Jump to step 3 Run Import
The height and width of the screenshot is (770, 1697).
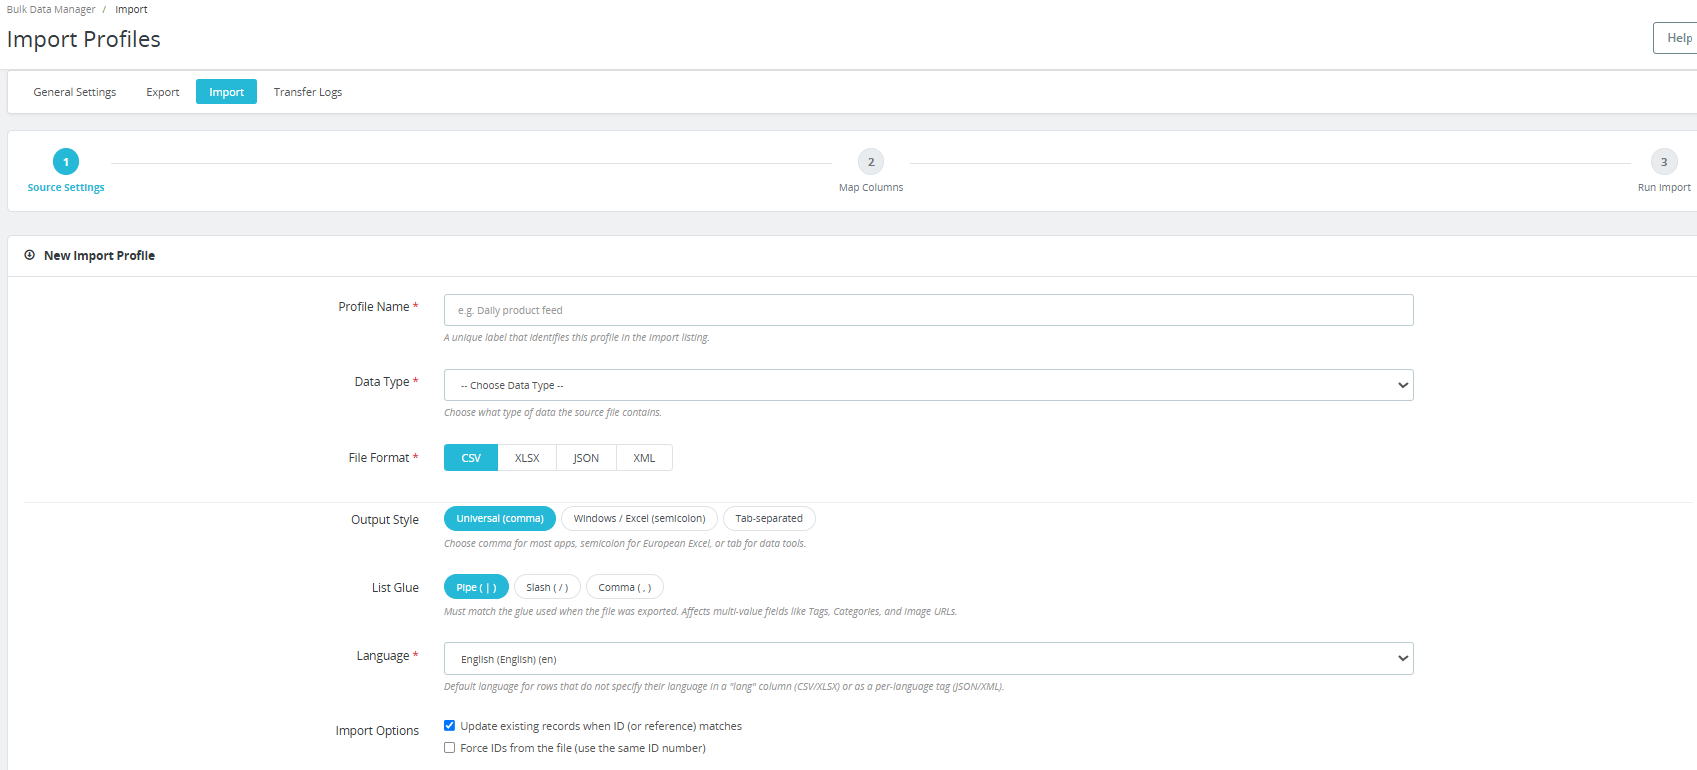1664,172
